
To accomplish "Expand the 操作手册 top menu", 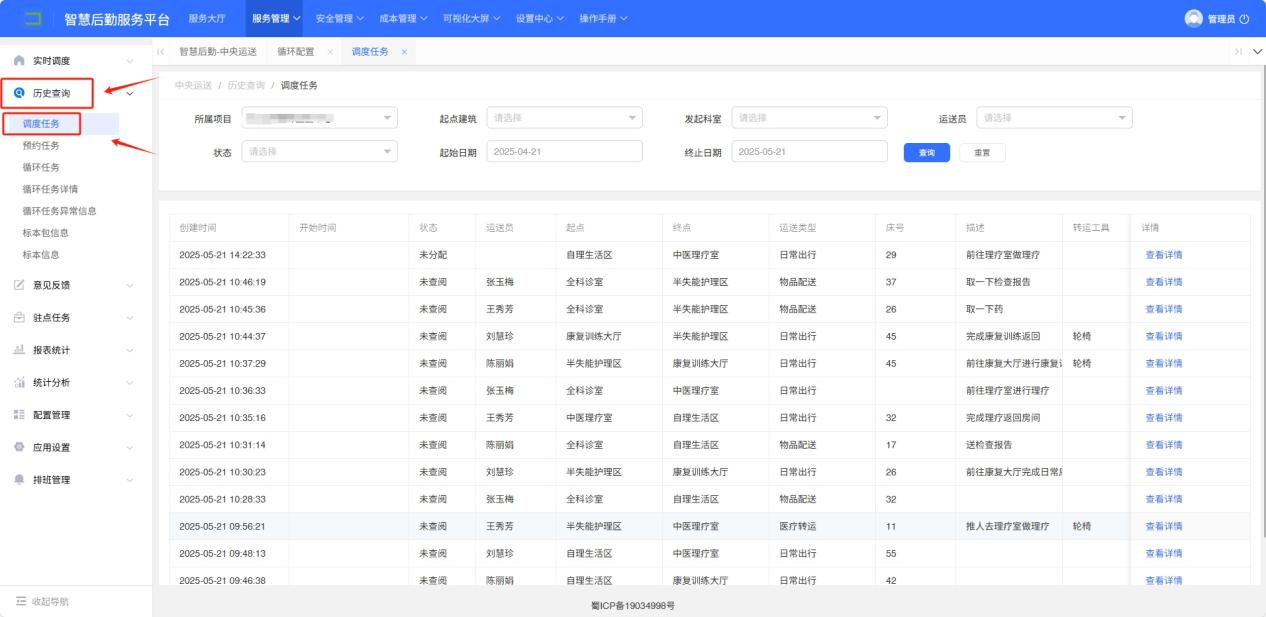I will pos(604,18).
